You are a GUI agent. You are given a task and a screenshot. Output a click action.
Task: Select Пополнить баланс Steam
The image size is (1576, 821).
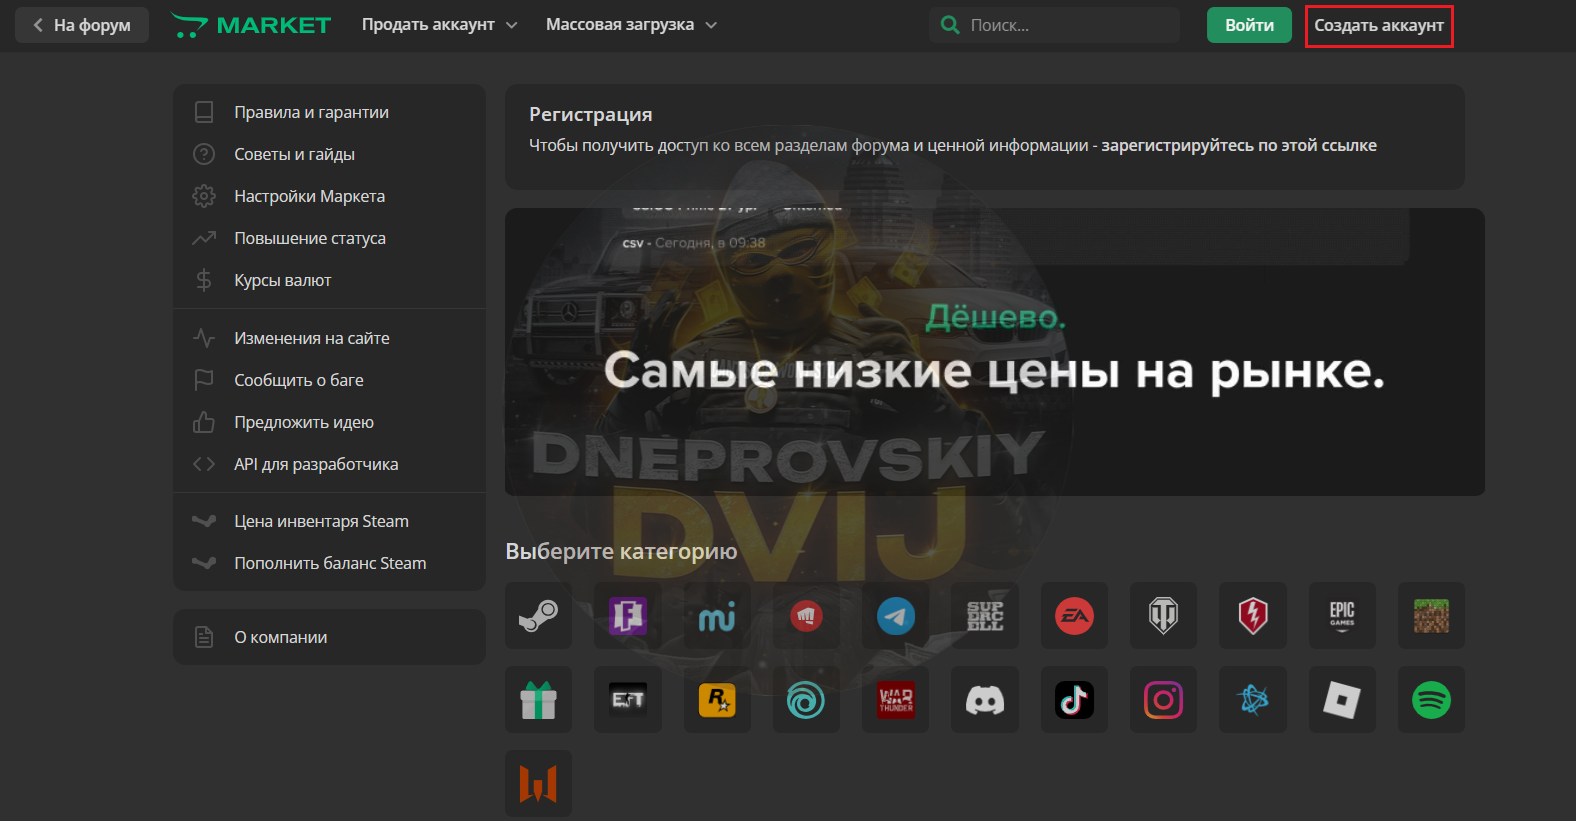pyautogui.click(x=329, y=563)
